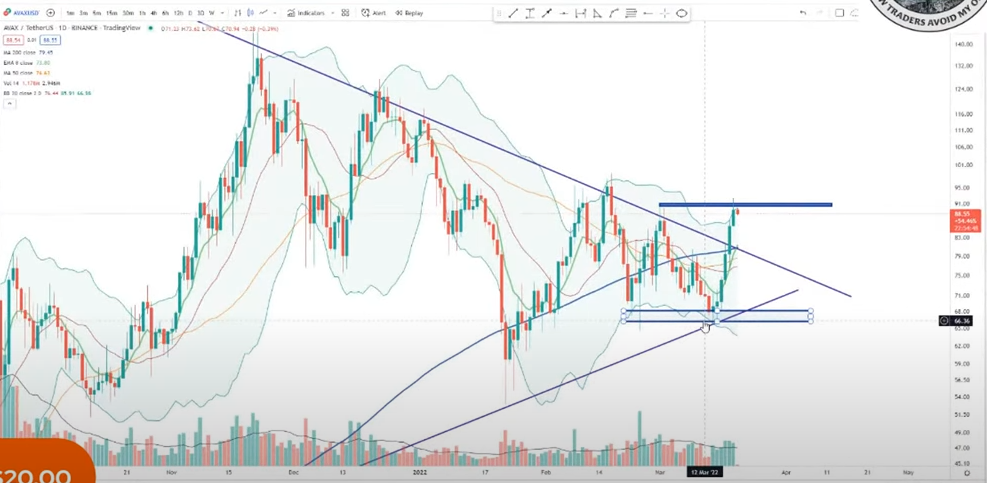Start bar Replay mode
The width and height of the screenshot is (987, 483).
pyautogui.click(x=409, y=13)
